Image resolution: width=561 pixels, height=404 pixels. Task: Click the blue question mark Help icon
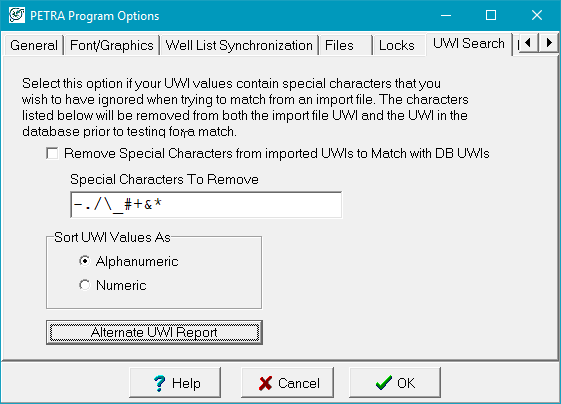pos(159,383)
